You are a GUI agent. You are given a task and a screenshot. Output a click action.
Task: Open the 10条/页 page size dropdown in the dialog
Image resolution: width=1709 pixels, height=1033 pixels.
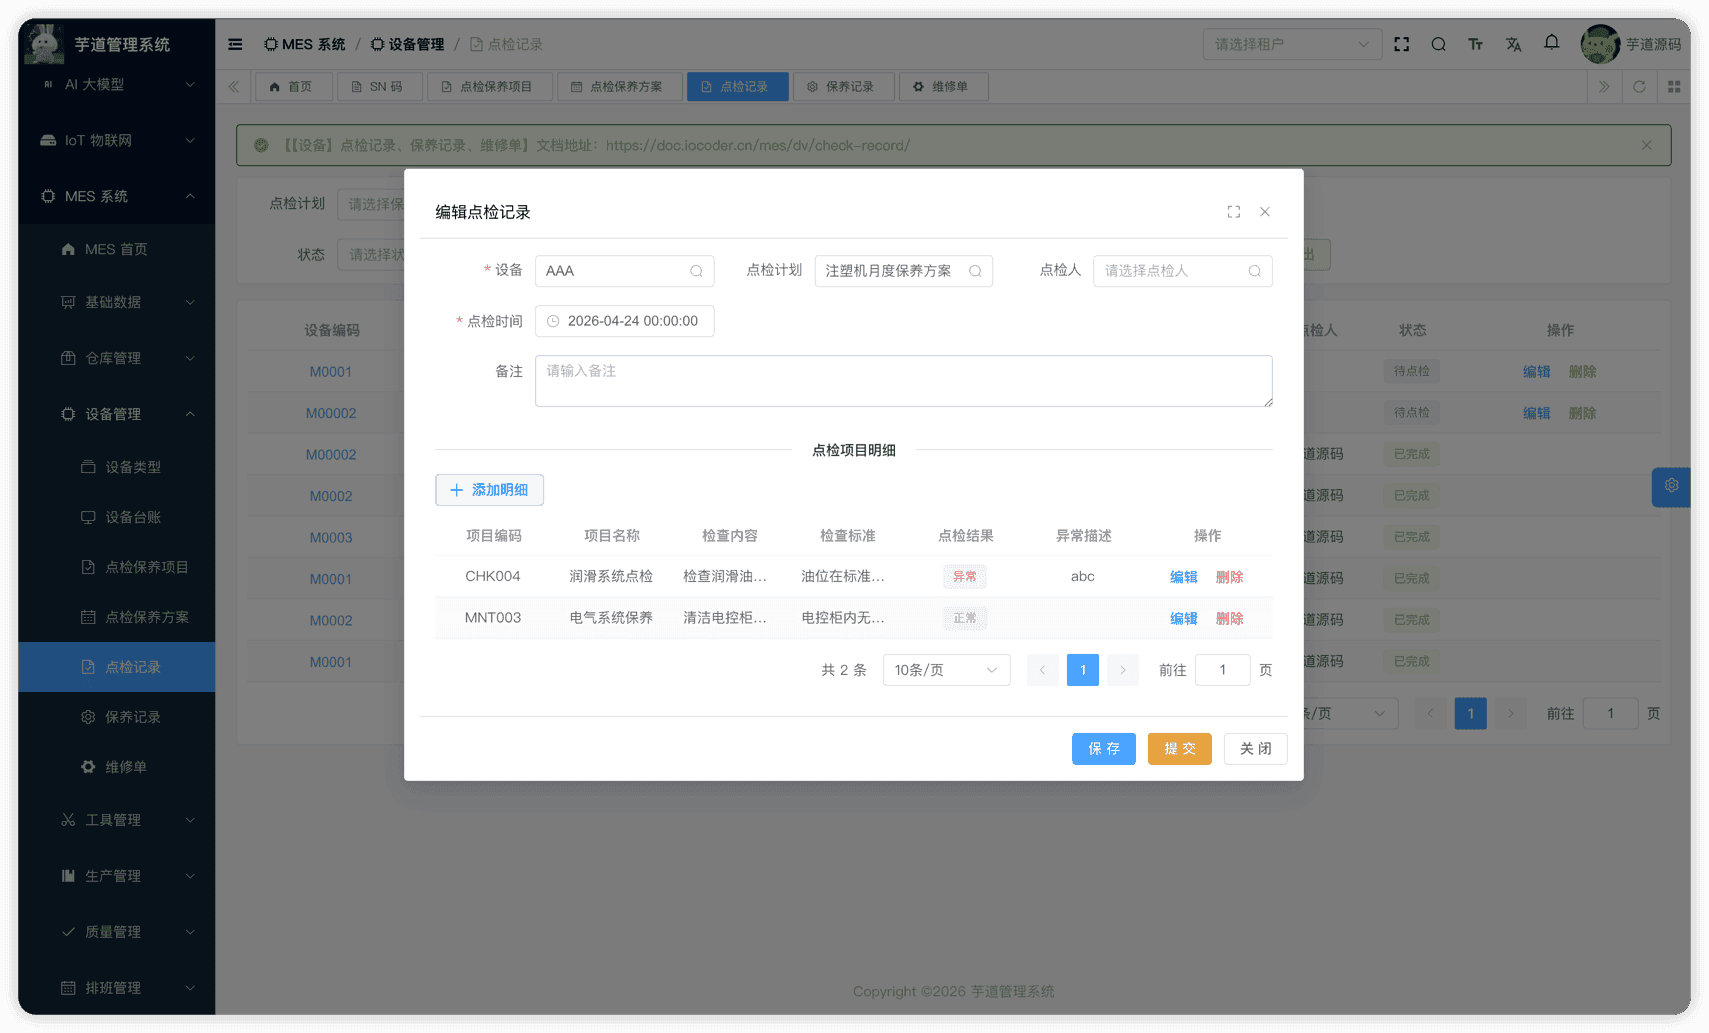945,669
